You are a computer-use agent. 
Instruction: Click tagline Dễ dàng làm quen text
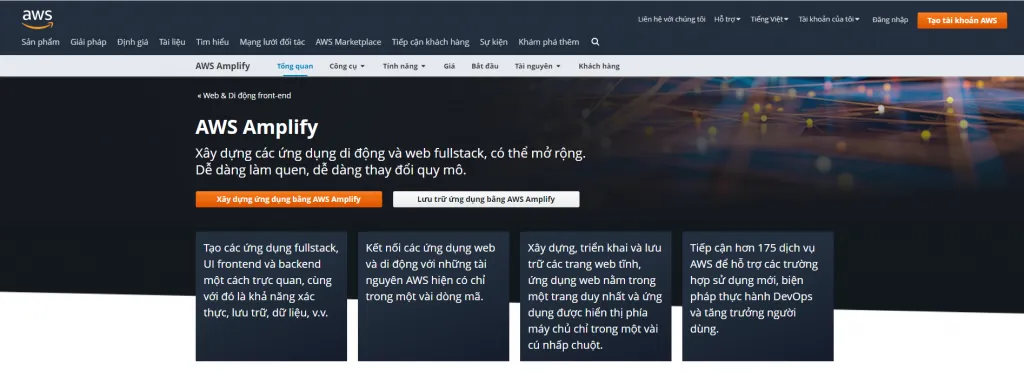click(331, 171)
